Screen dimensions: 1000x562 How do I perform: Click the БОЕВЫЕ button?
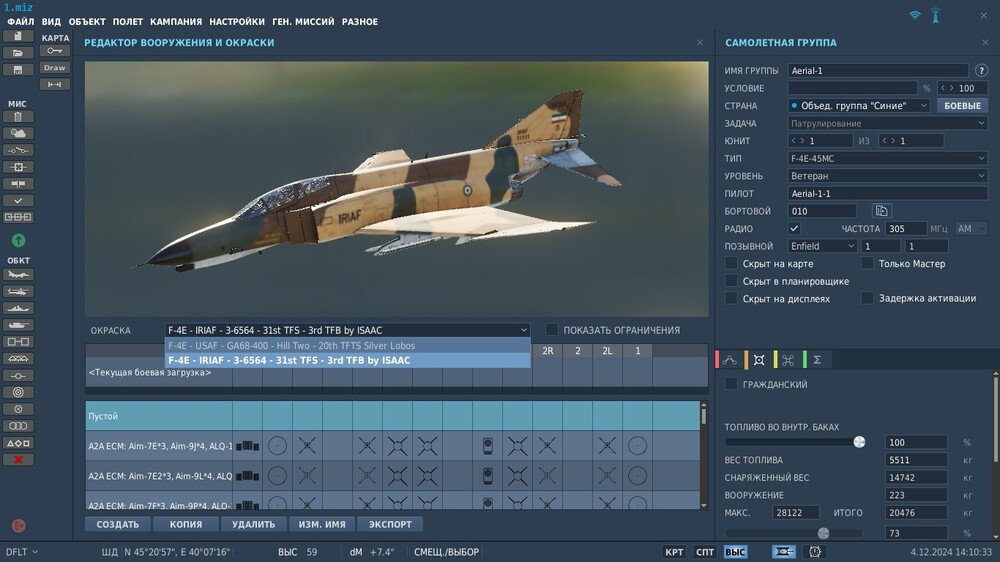point(962,105)
